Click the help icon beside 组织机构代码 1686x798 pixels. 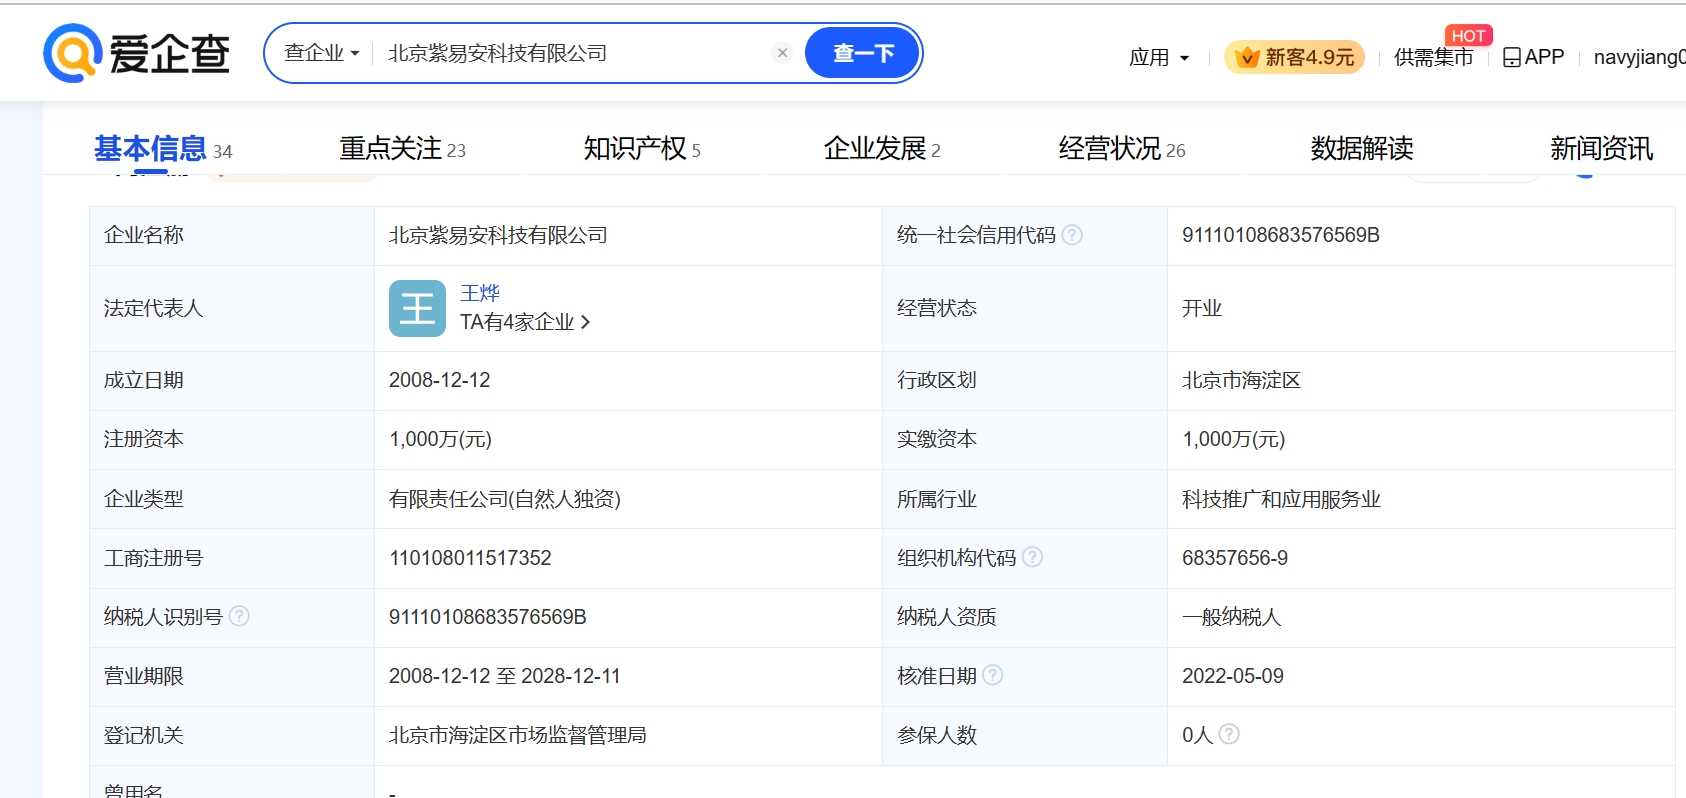[x=1033, y=557]
